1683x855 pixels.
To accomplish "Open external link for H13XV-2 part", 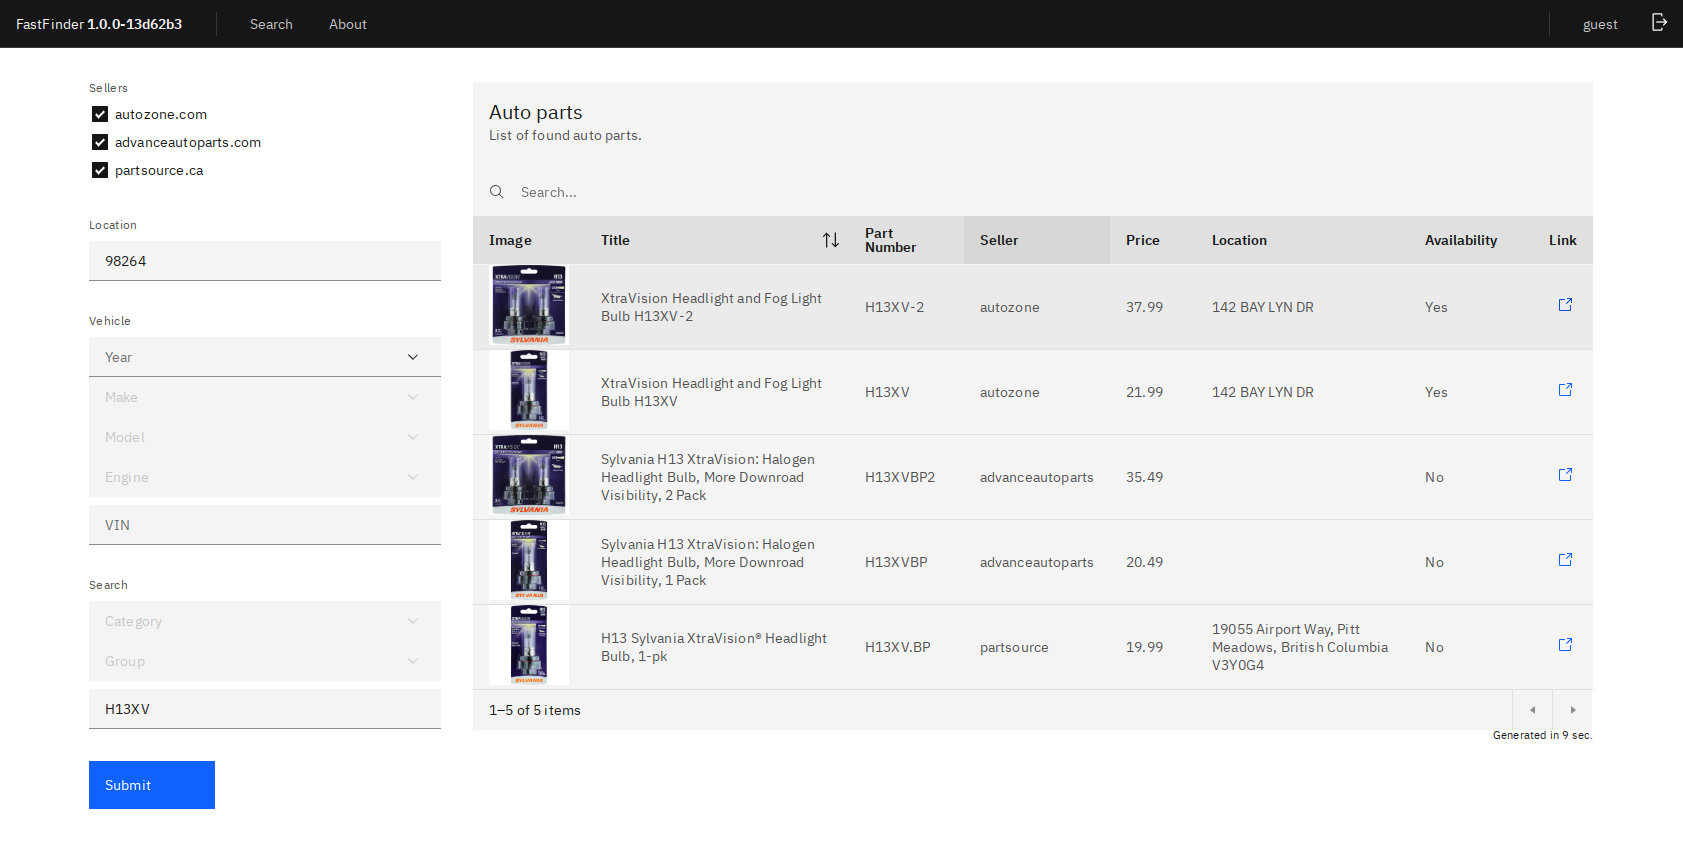I will (x=1565, y=305).
